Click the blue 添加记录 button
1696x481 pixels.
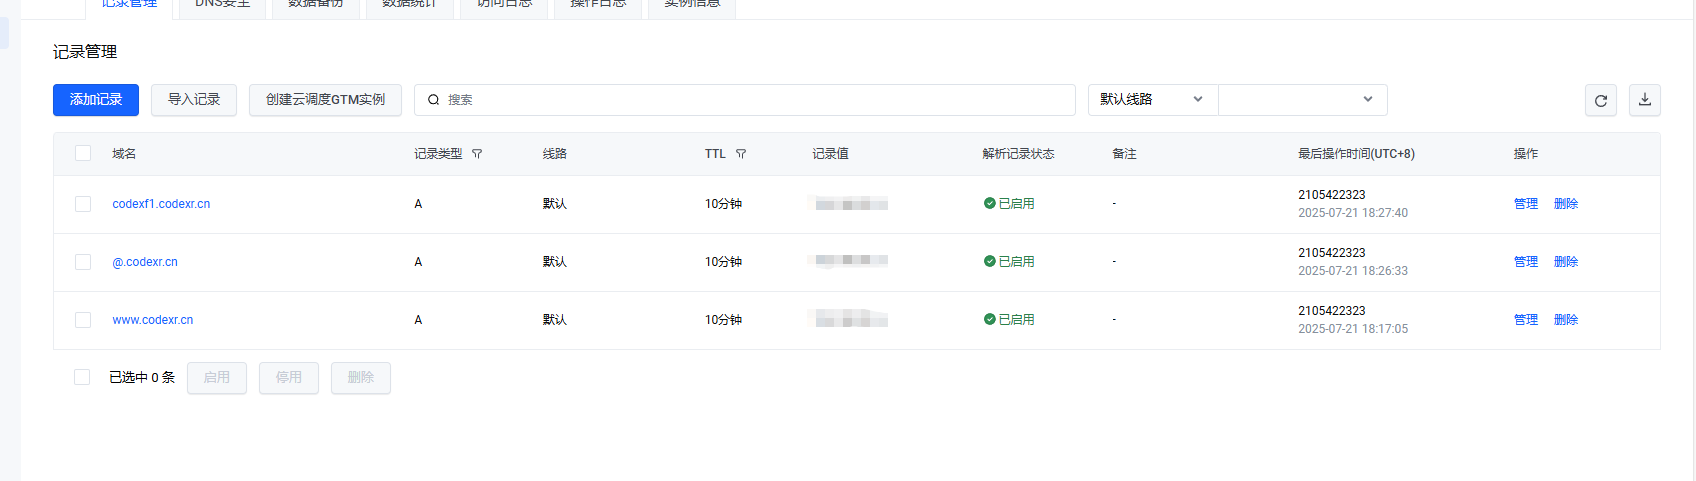click(x=96, y=100)
